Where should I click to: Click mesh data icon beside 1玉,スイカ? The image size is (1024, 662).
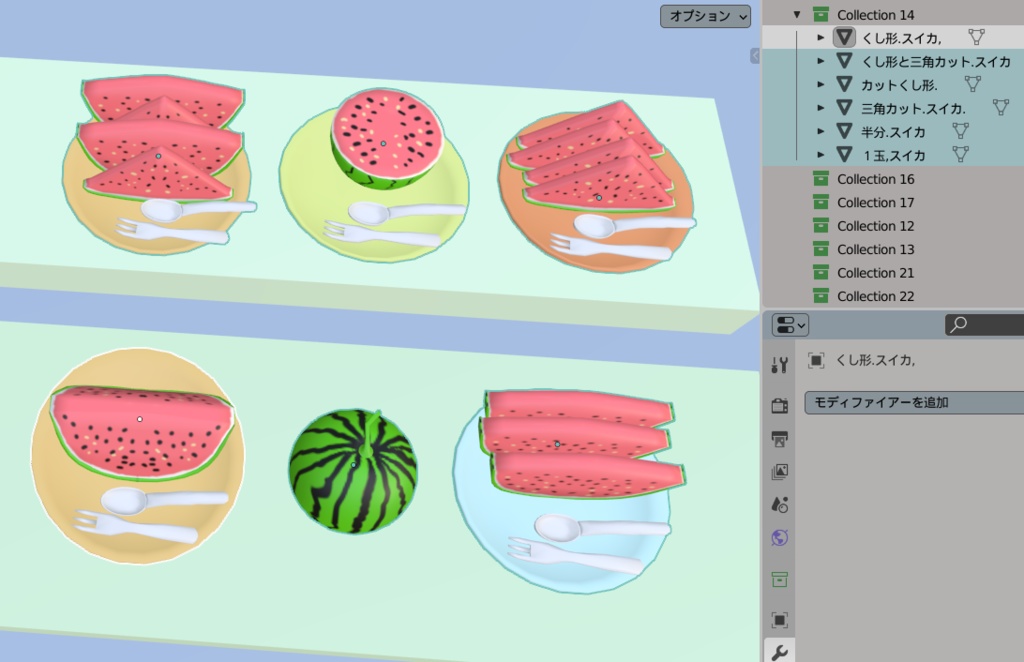(x=960, y=155)
